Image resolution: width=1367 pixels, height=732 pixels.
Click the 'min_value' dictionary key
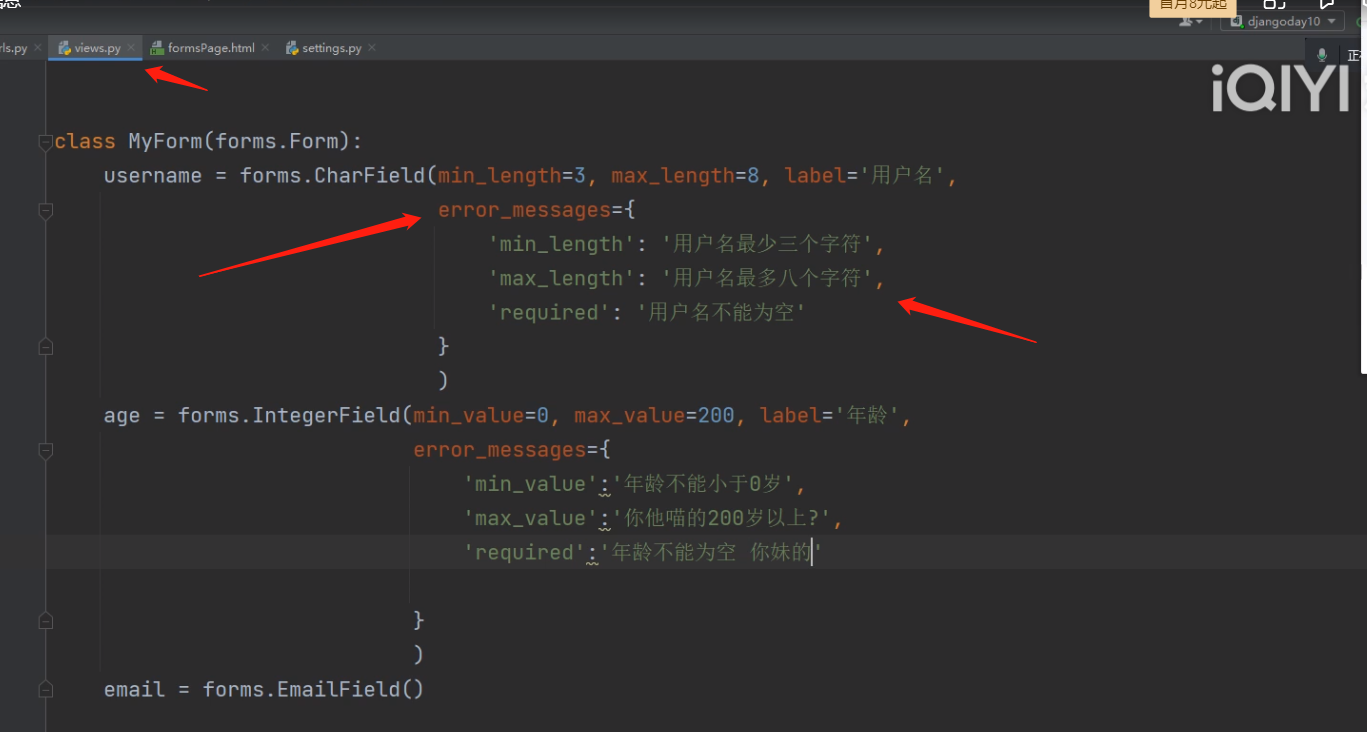click(x=530, y=484)
